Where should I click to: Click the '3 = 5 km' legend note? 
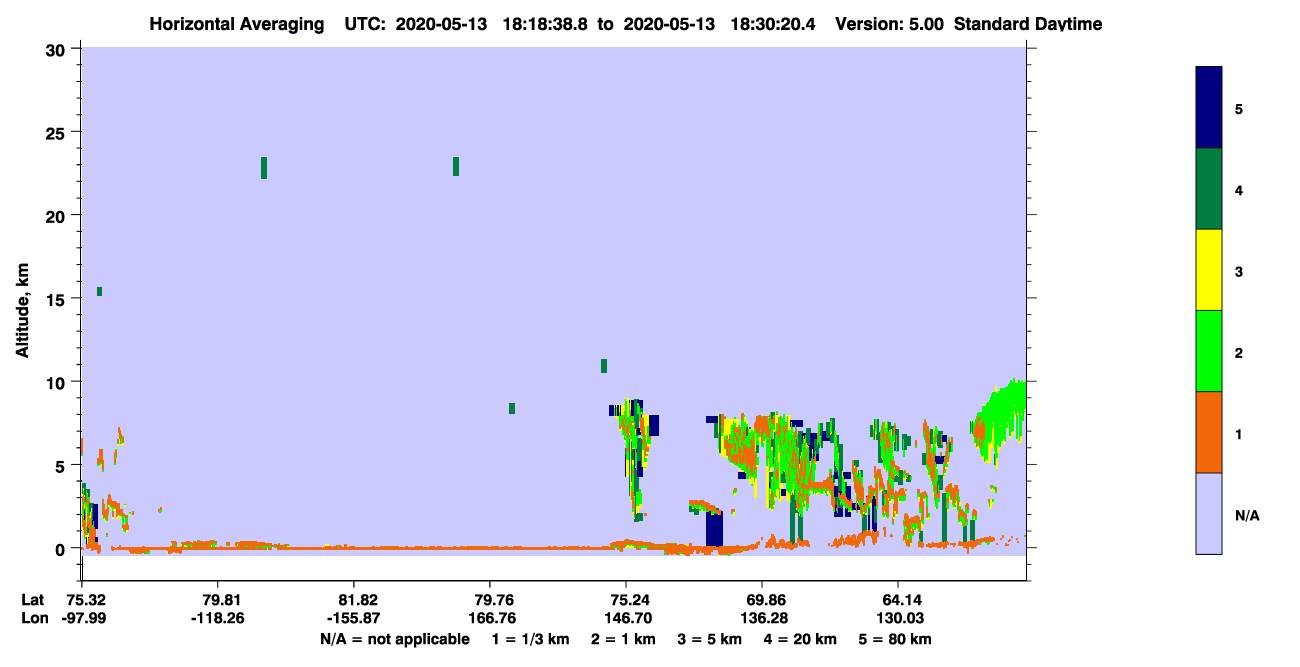tap(709, 639)
